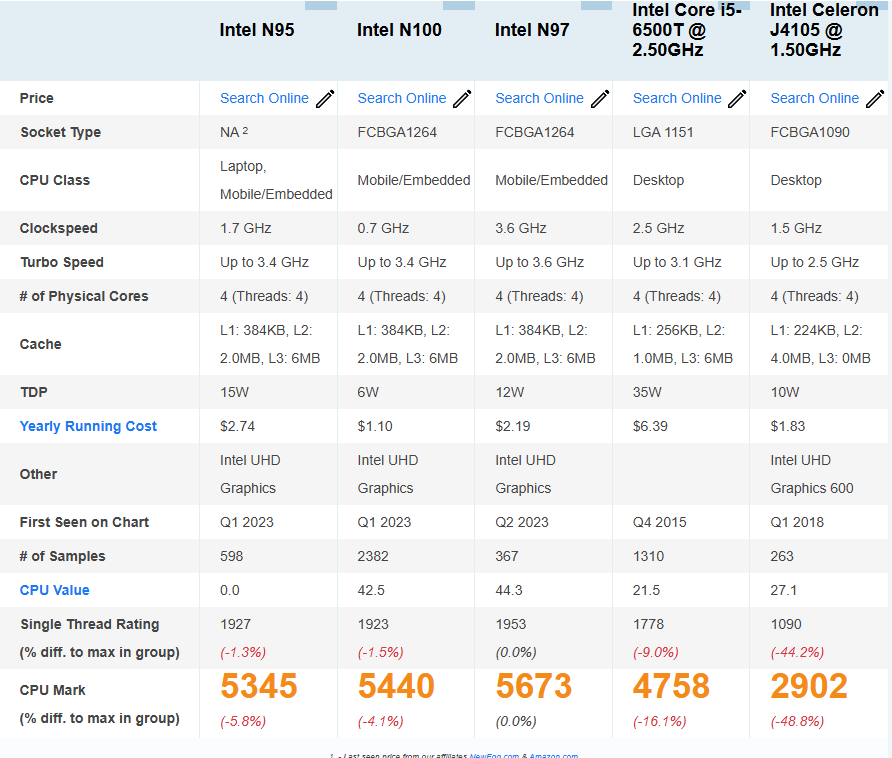Select the Intel Core i5-6500T @ 2.50GHz heading
The image size is (892, 758).
[687, 30]
